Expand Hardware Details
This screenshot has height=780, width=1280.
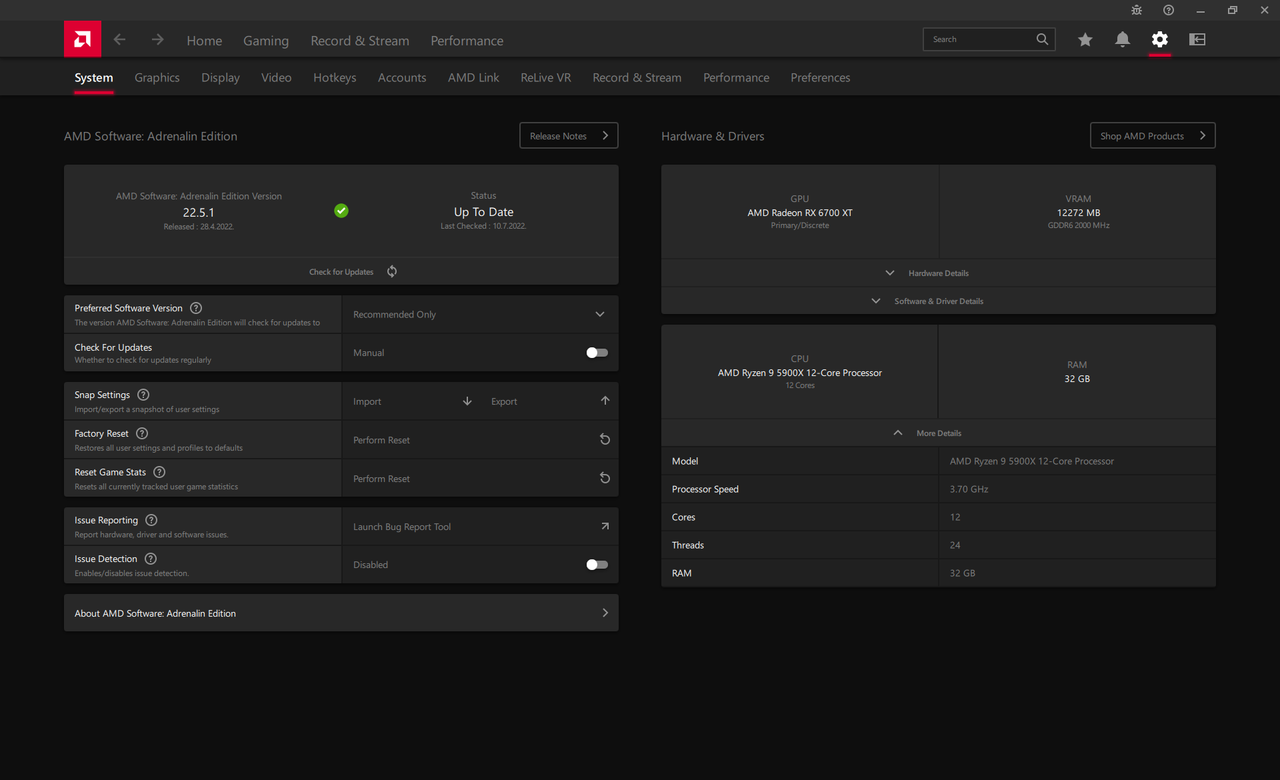[938, 273]
